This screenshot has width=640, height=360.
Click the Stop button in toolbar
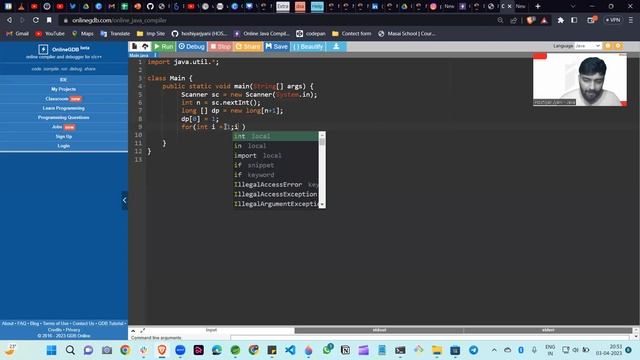point(220,47)
